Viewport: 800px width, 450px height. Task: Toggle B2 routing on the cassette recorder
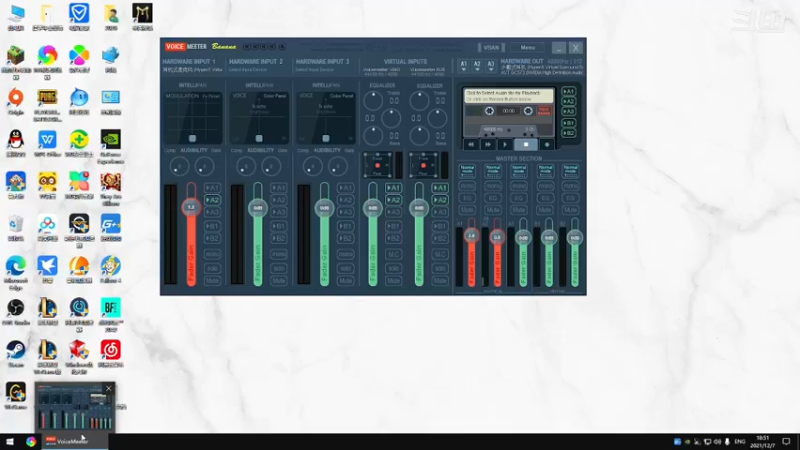[569, 133]
